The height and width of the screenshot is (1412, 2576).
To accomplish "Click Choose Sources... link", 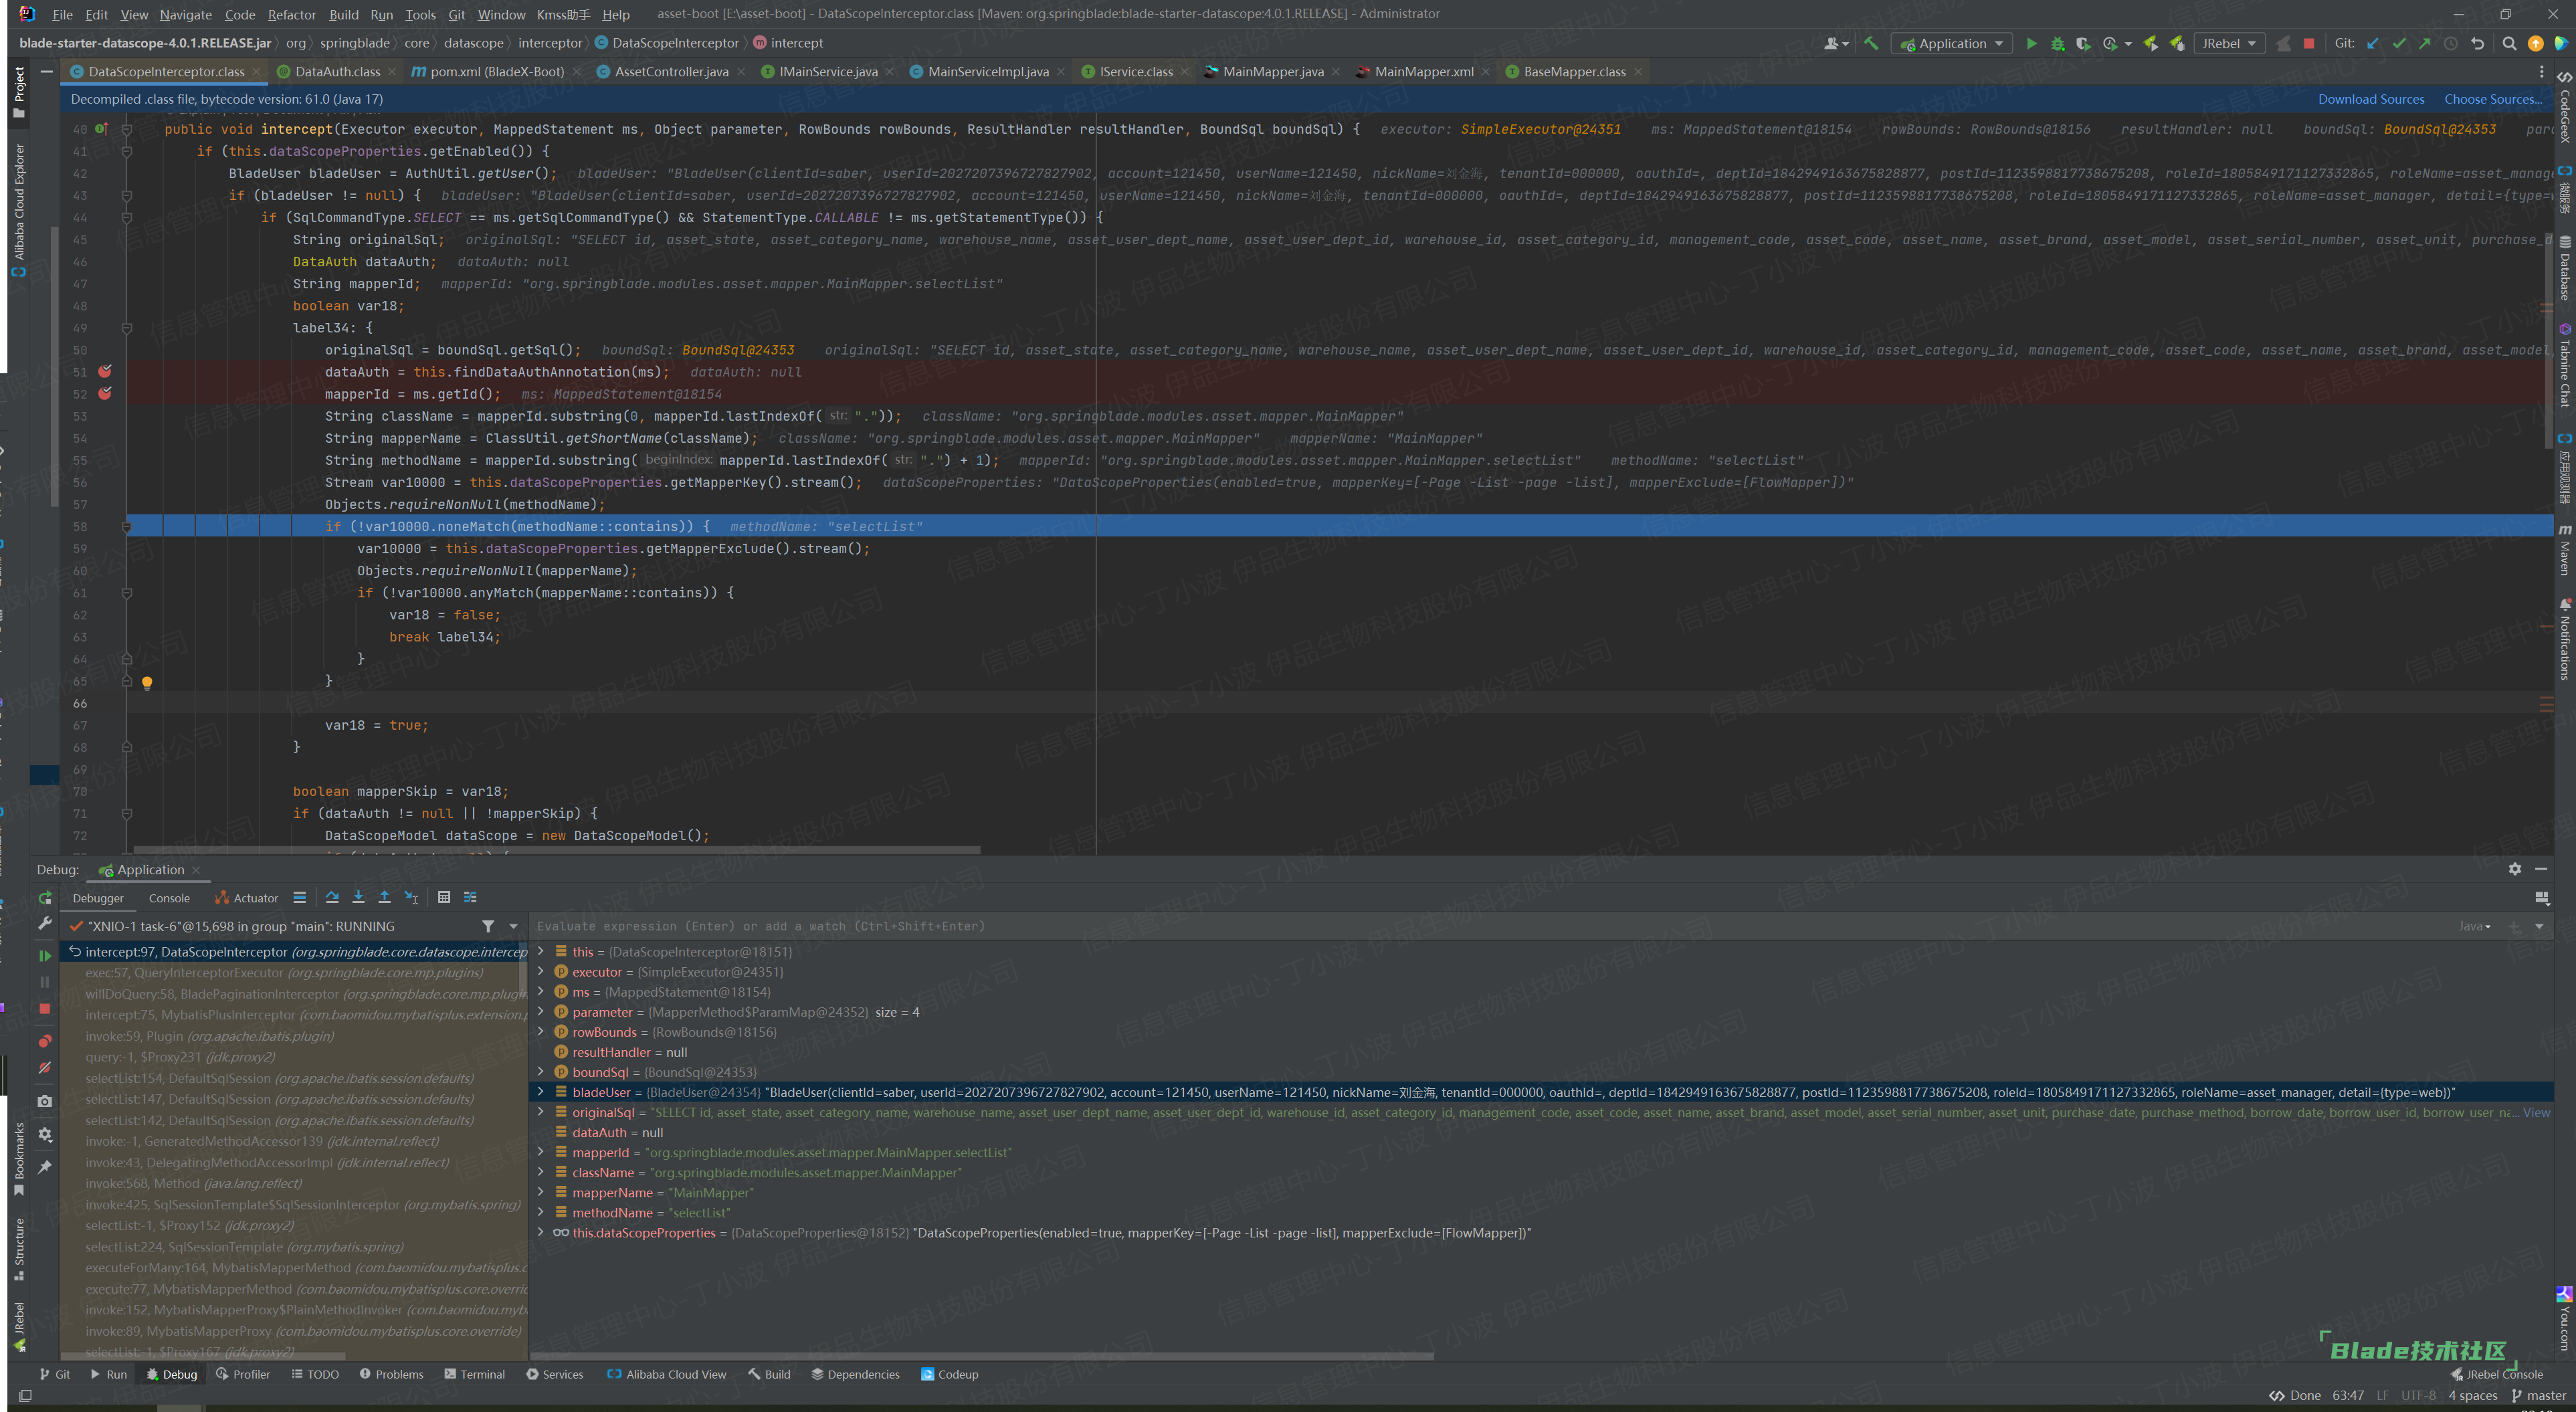I will tap(2492, 99).
